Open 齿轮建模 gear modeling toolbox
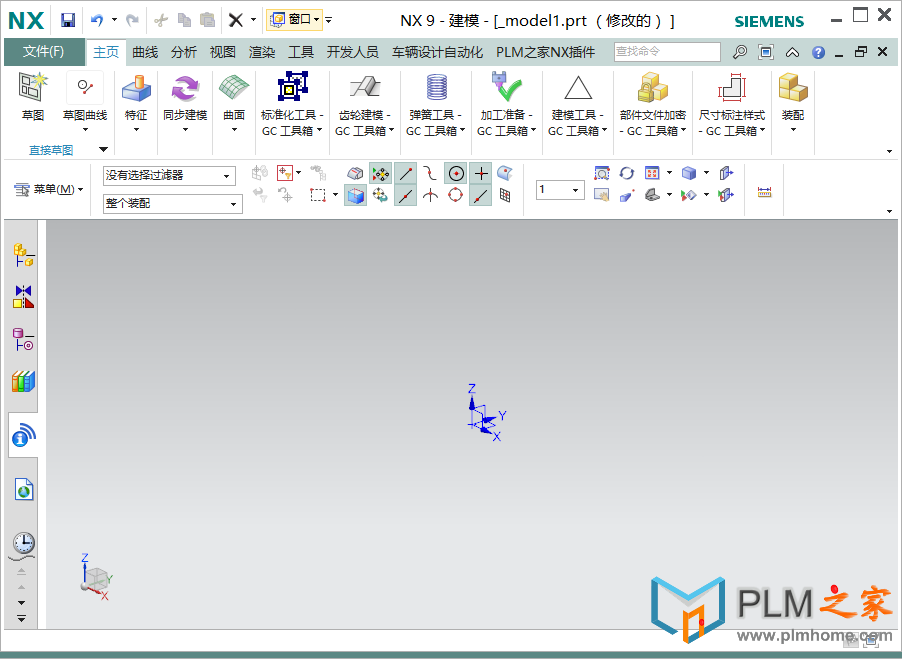The width and height of the screenshot is (902, 659). point(365,104)
